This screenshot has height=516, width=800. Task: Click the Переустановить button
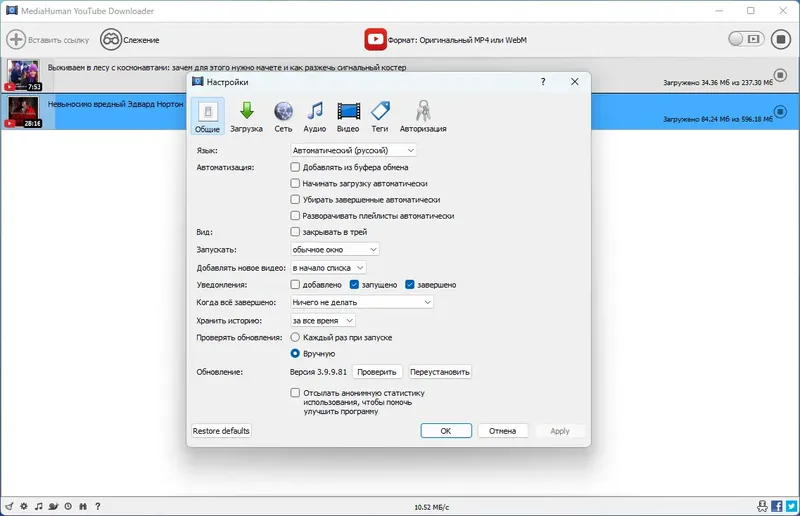tap(440, 372)
